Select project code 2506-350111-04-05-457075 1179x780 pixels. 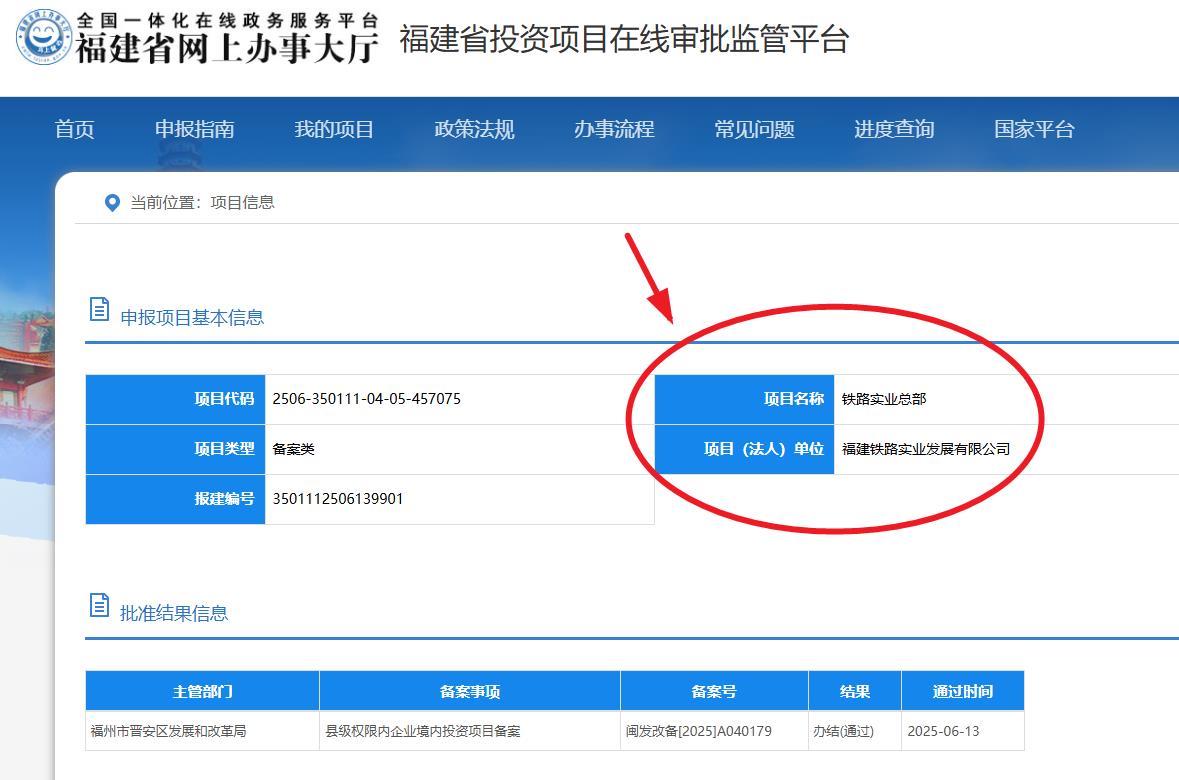coord(367,399)
